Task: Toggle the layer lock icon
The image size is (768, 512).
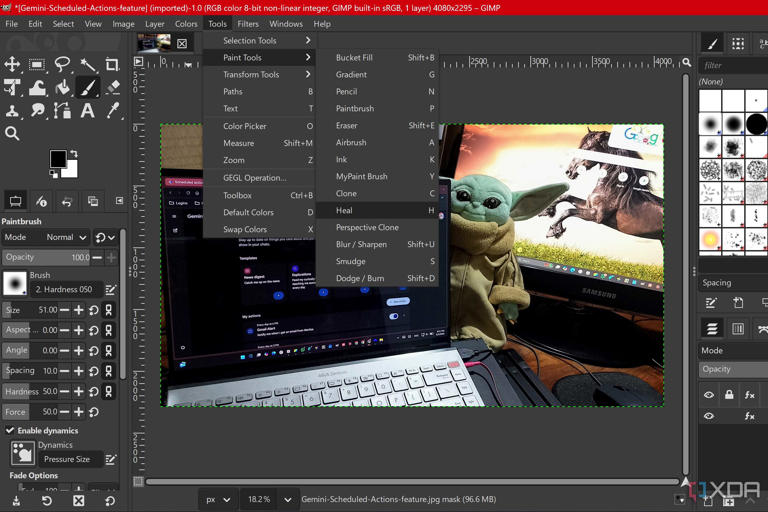Action: coord(729,395)
